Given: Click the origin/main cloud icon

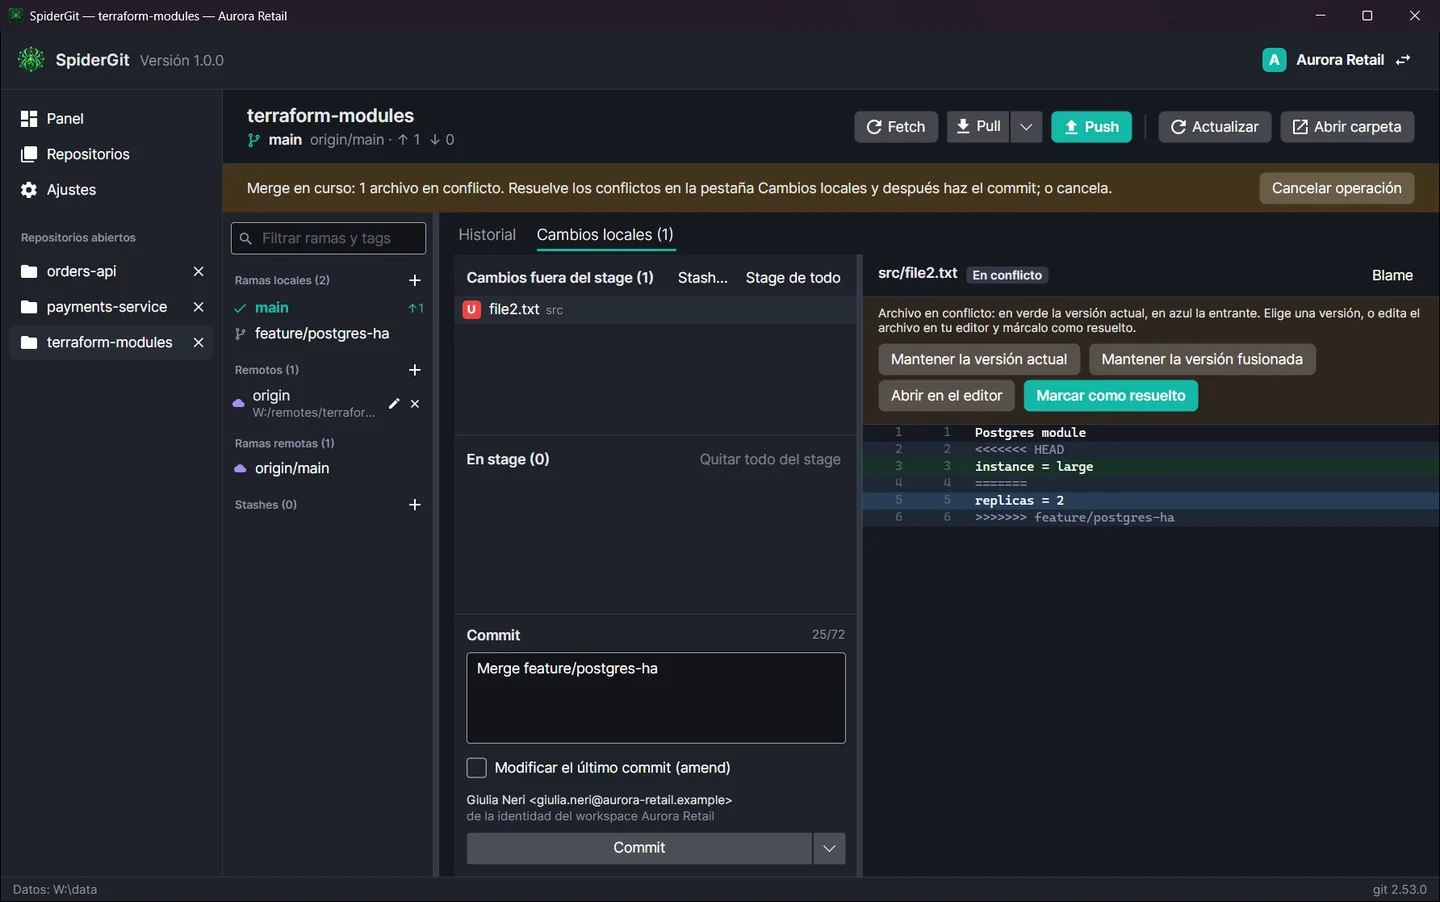Looking at the screenshot, I should pos(240,468).
